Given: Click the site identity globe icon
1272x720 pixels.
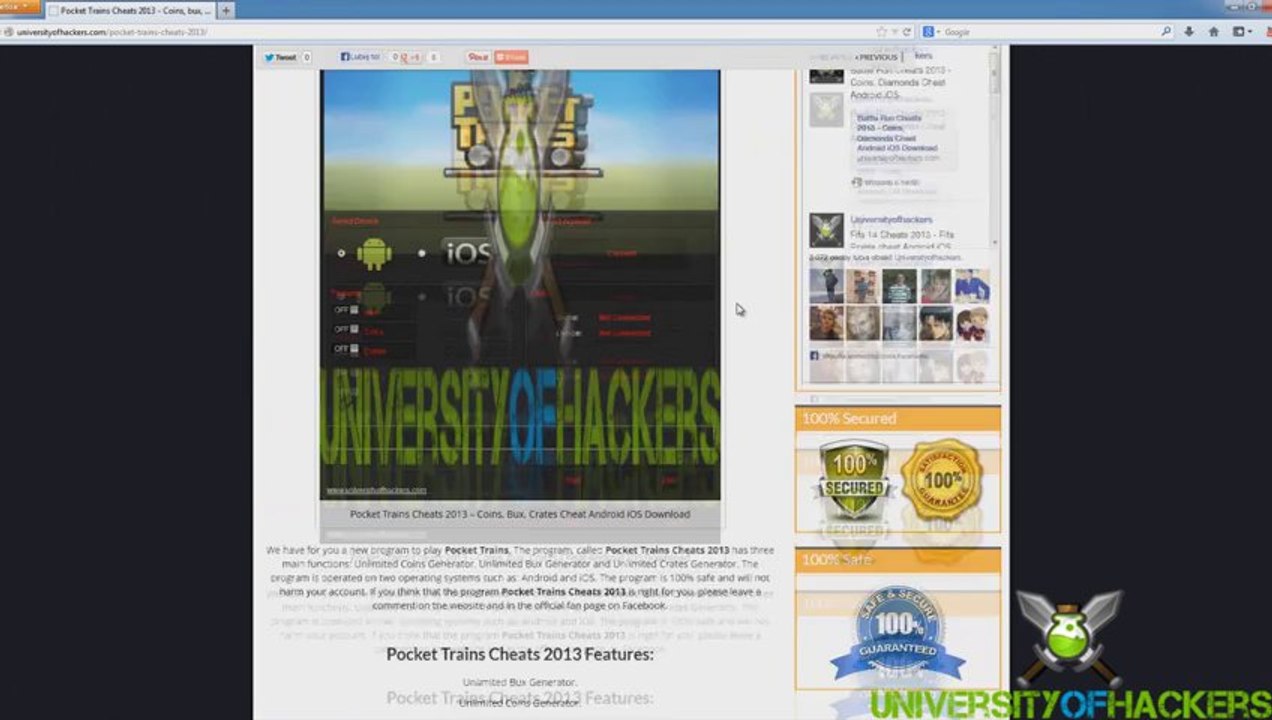Looking at the screenshot, I should (x=8, y=32).
